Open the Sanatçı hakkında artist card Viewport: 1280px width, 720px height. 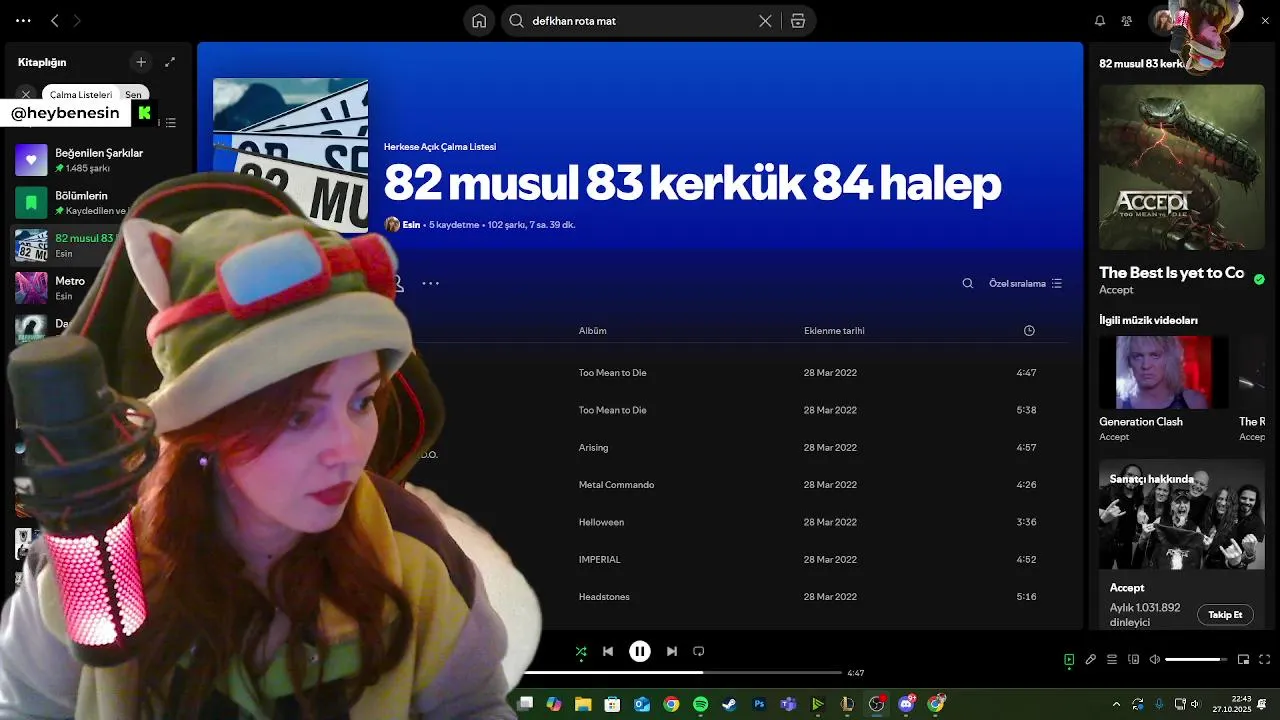point(1181,545)
